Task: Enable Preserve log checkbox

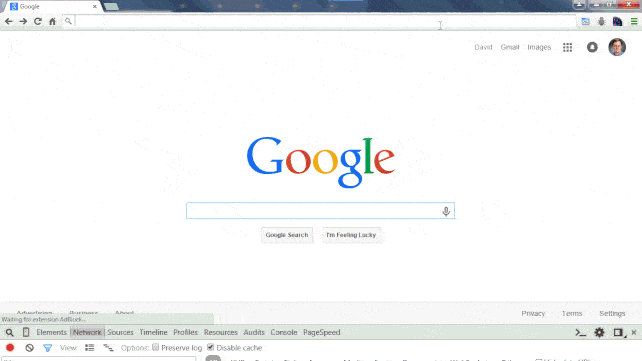Action: pyautogui.click(x=156, y=347)
